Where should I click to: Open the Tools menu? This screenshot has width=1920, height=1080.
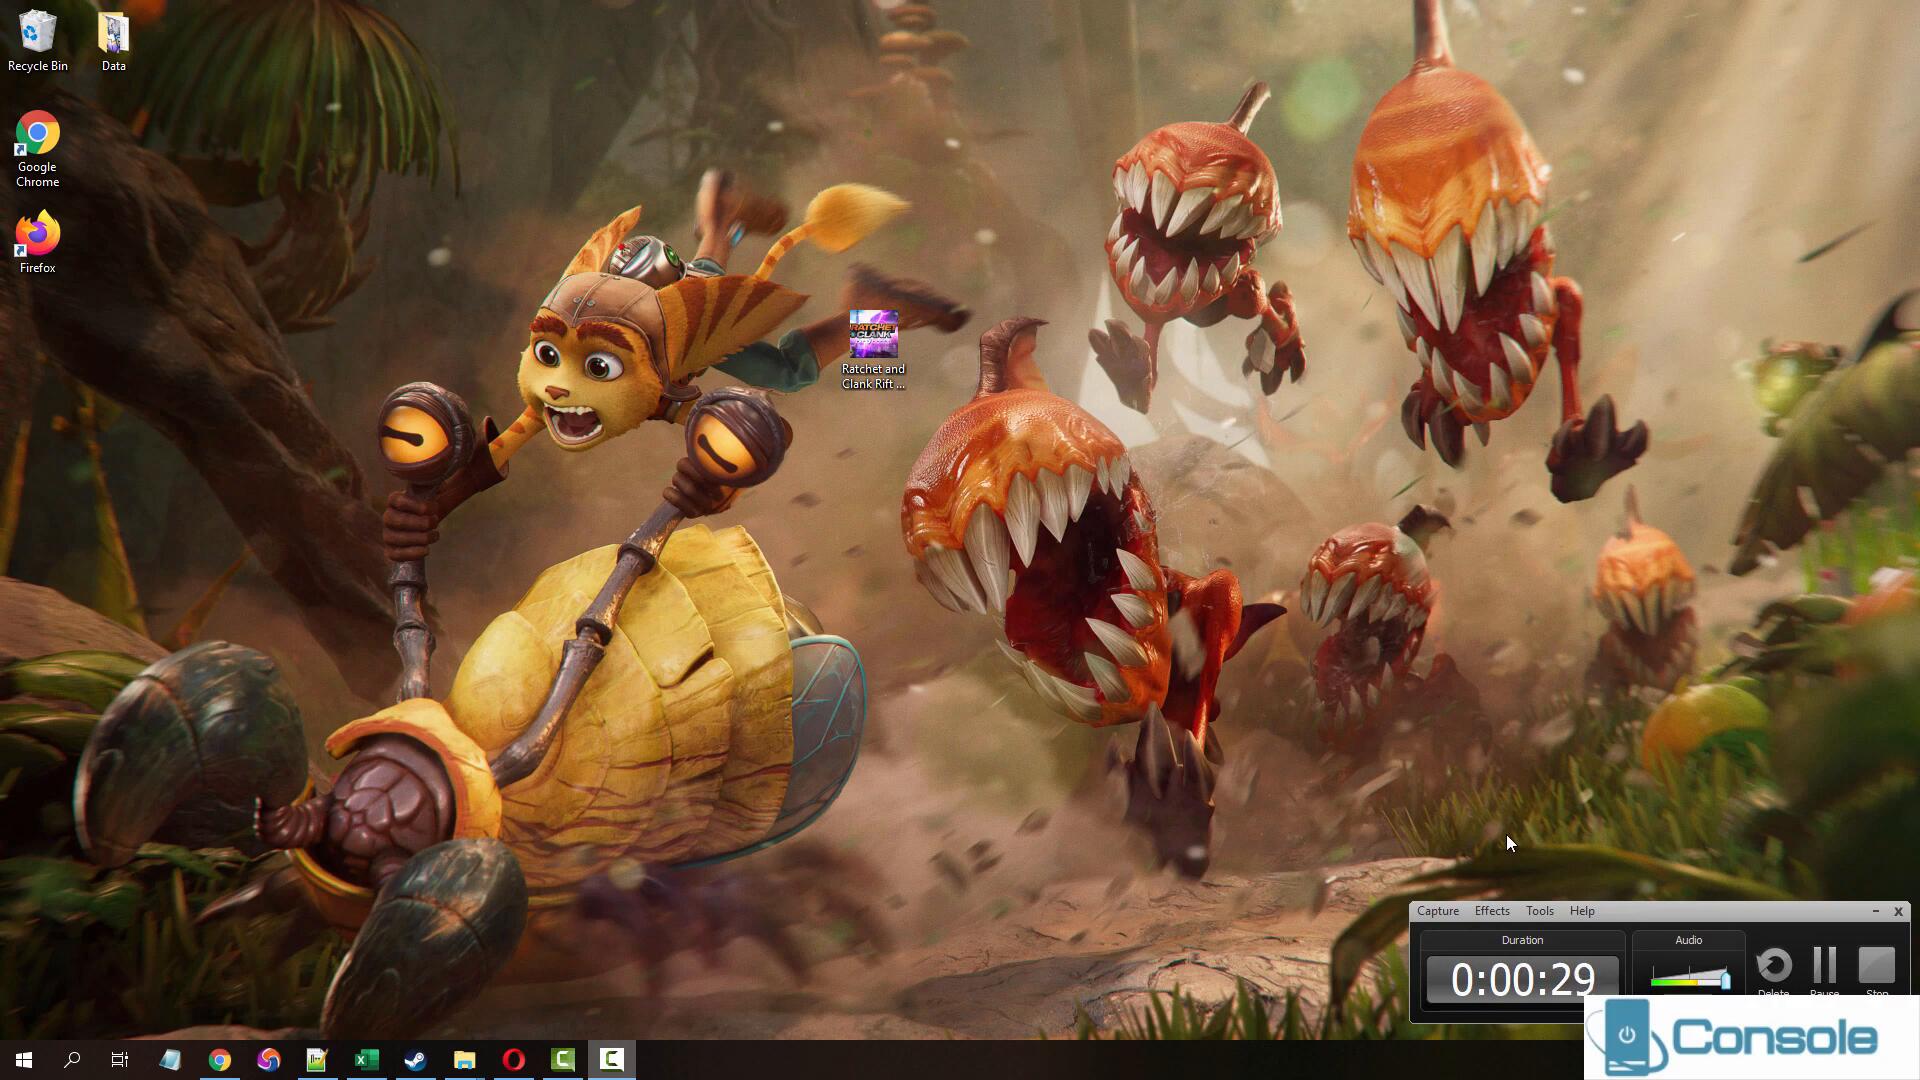[1539, 911]
